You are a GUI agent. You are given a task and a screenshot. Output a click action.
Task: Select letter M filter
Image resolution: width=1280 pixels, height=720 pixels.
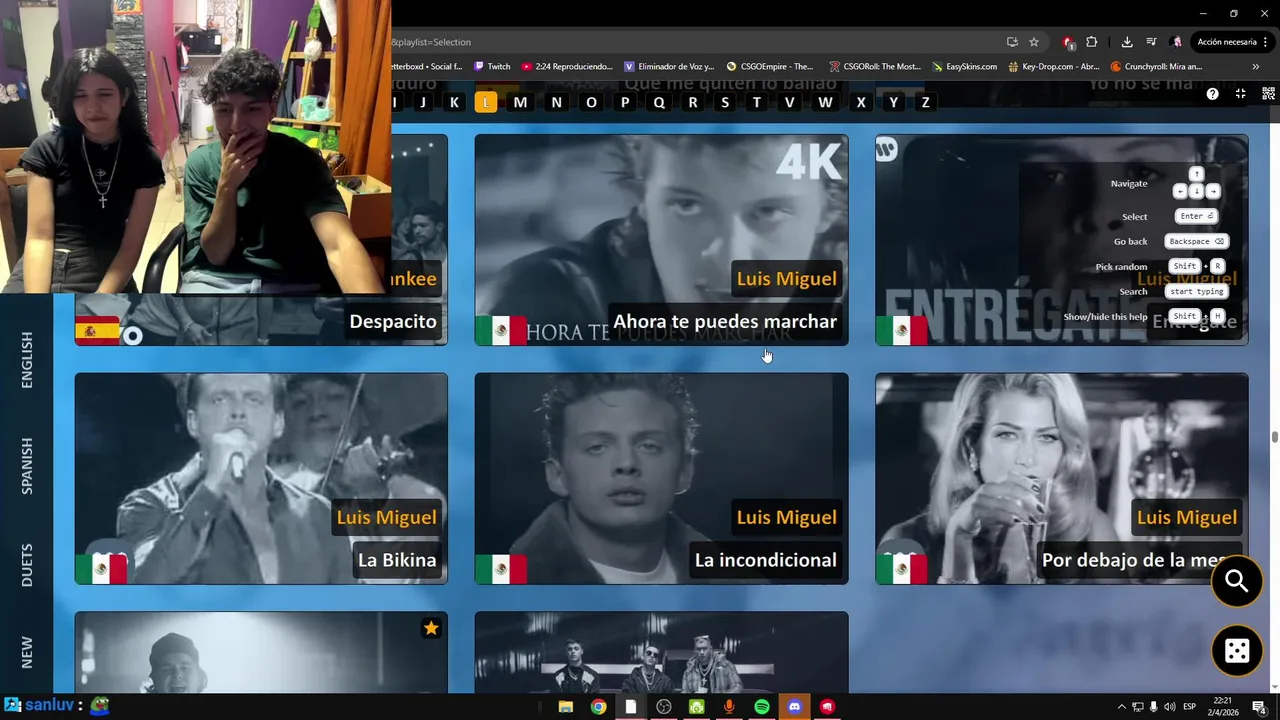tap(520, 102)
